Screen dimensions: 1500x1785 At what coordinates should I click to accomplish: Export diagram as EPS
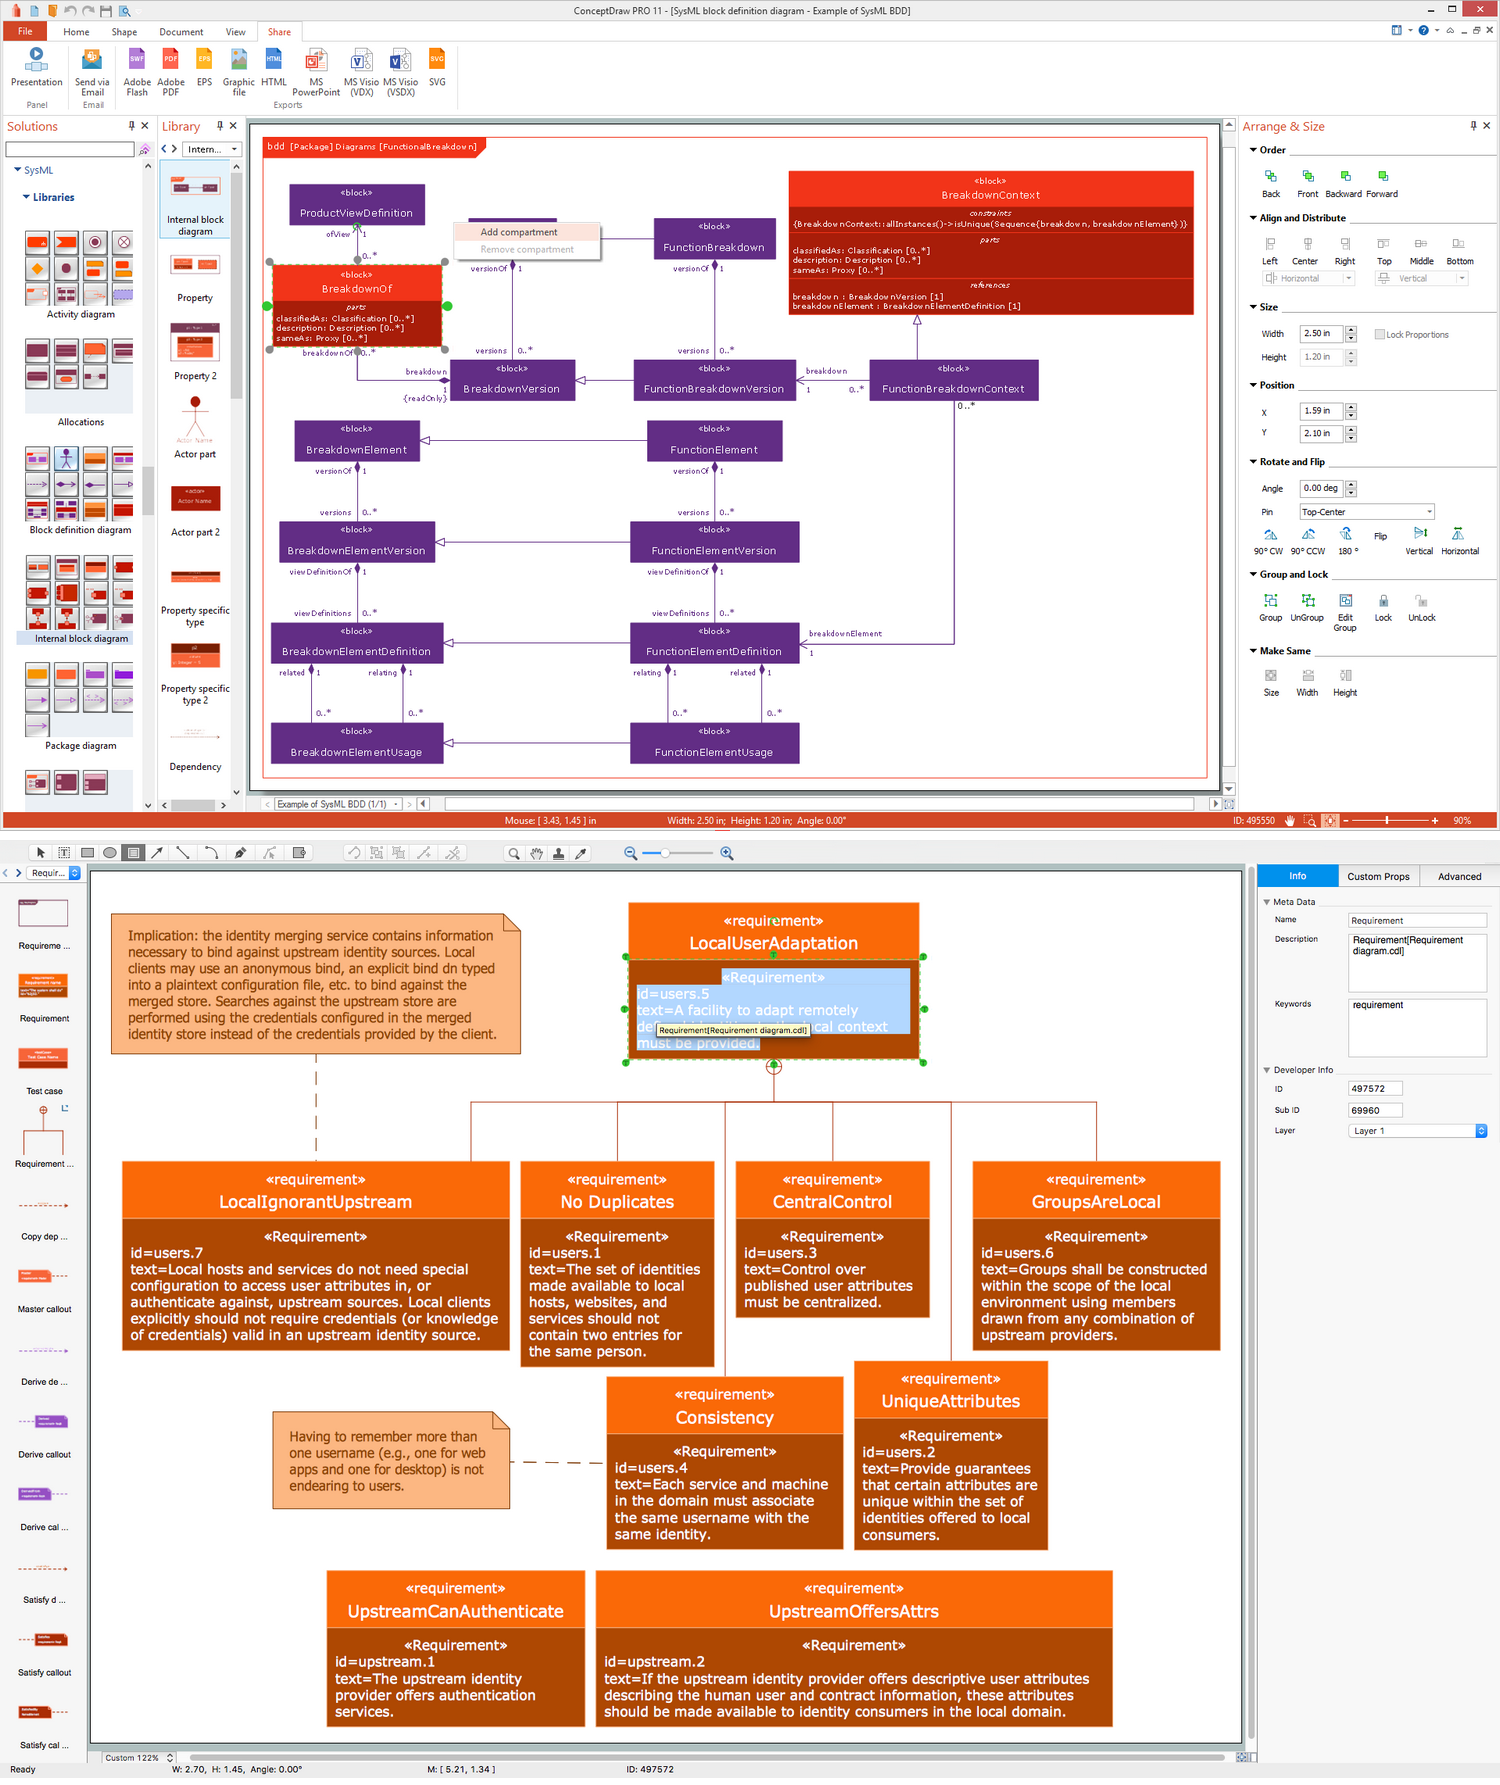click(204, 66)
